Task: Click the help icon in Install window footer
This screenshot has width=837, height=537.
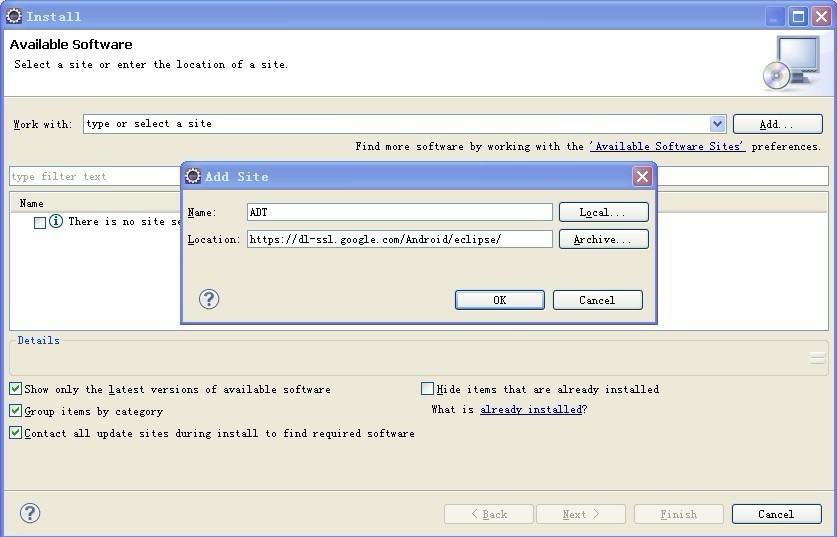Action: [x=30, y=513]
